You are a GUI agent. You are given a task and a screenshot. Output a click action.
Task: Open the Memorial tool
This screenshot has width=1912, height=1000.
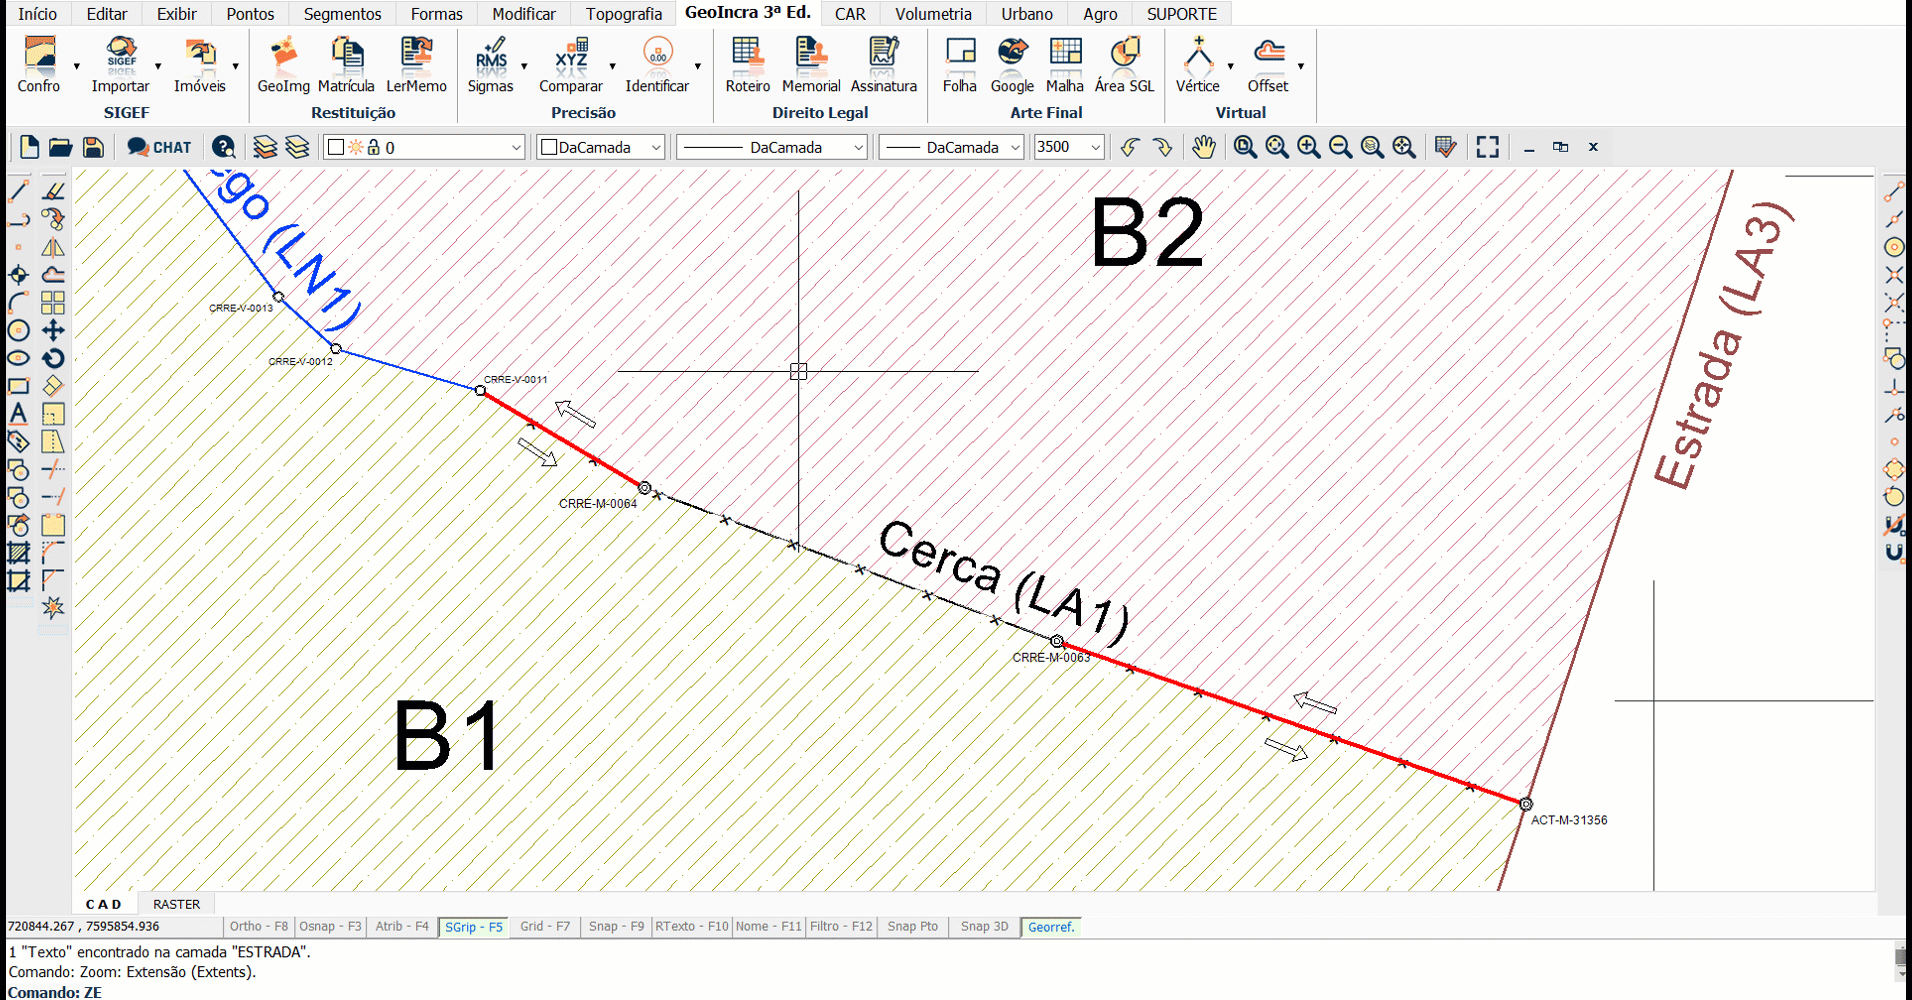810,65
